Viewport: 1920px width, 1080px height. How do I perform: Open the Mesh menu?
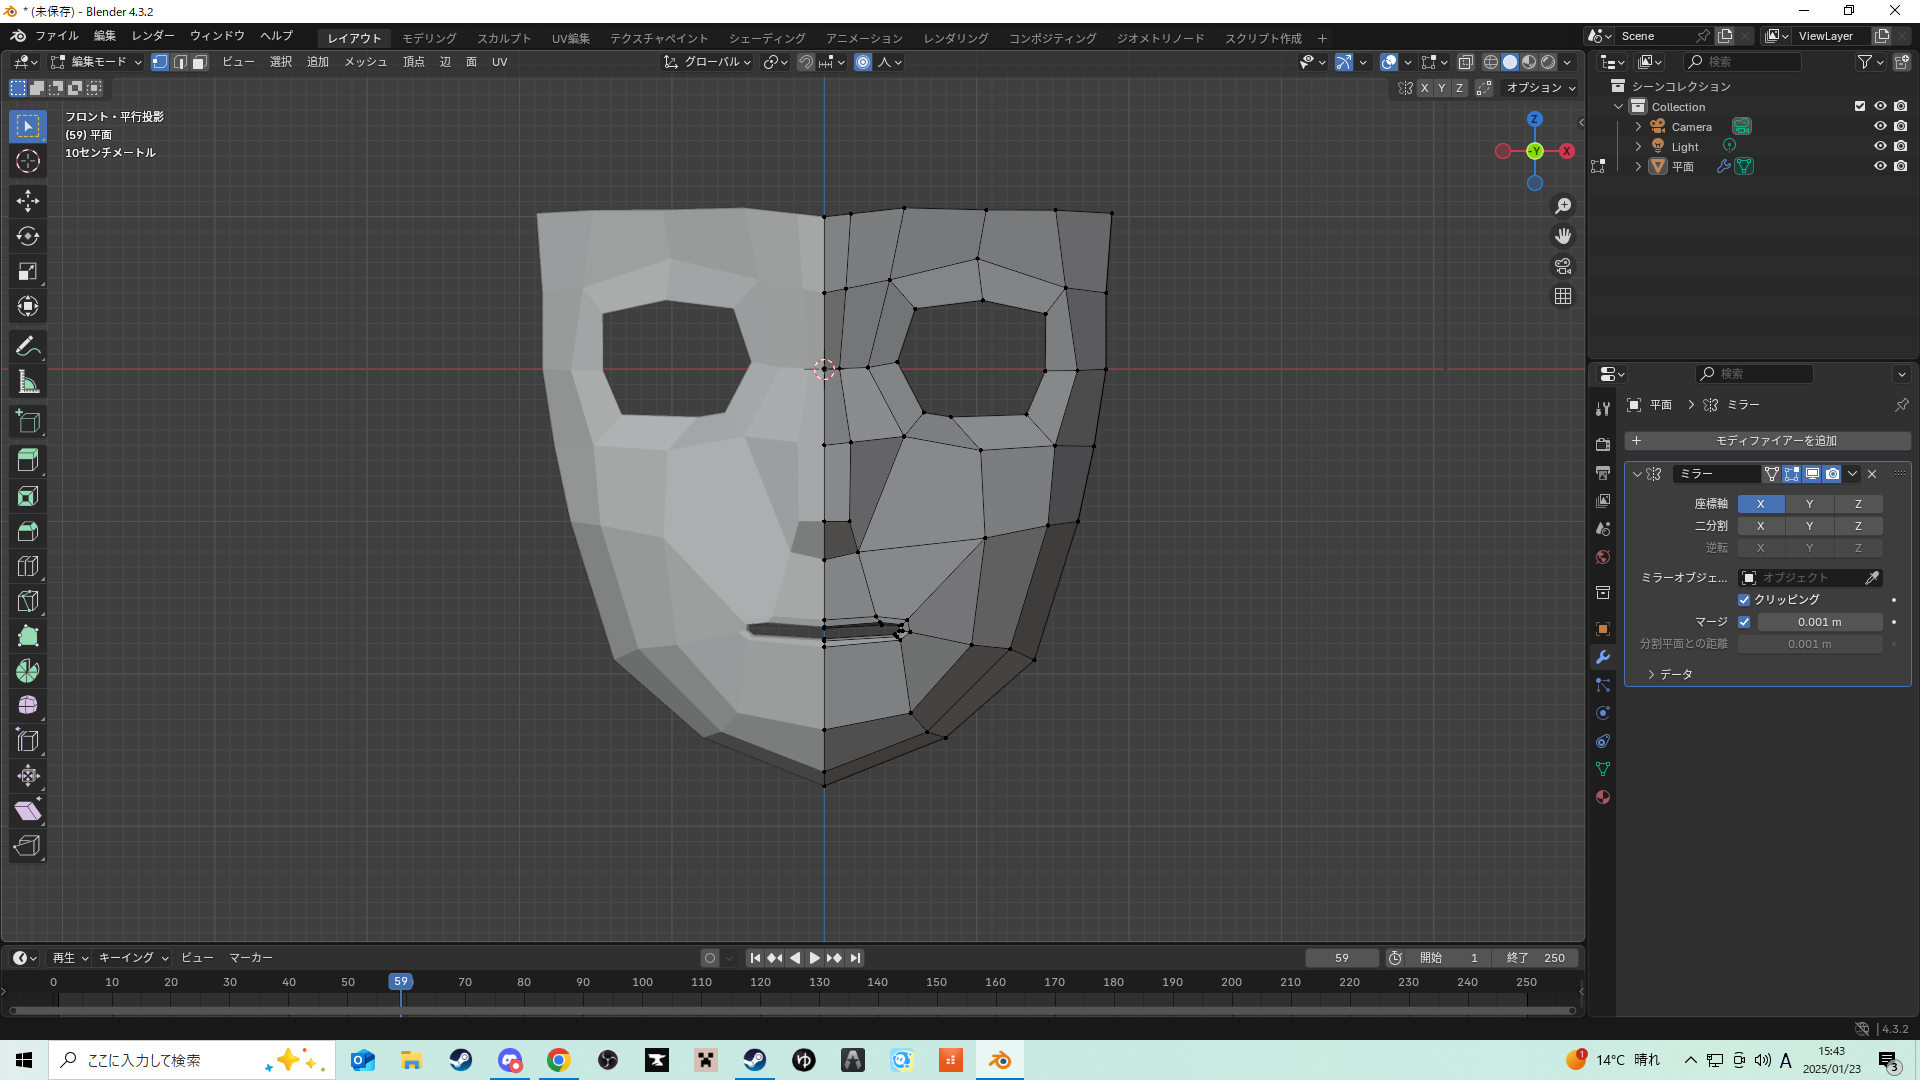365,62
